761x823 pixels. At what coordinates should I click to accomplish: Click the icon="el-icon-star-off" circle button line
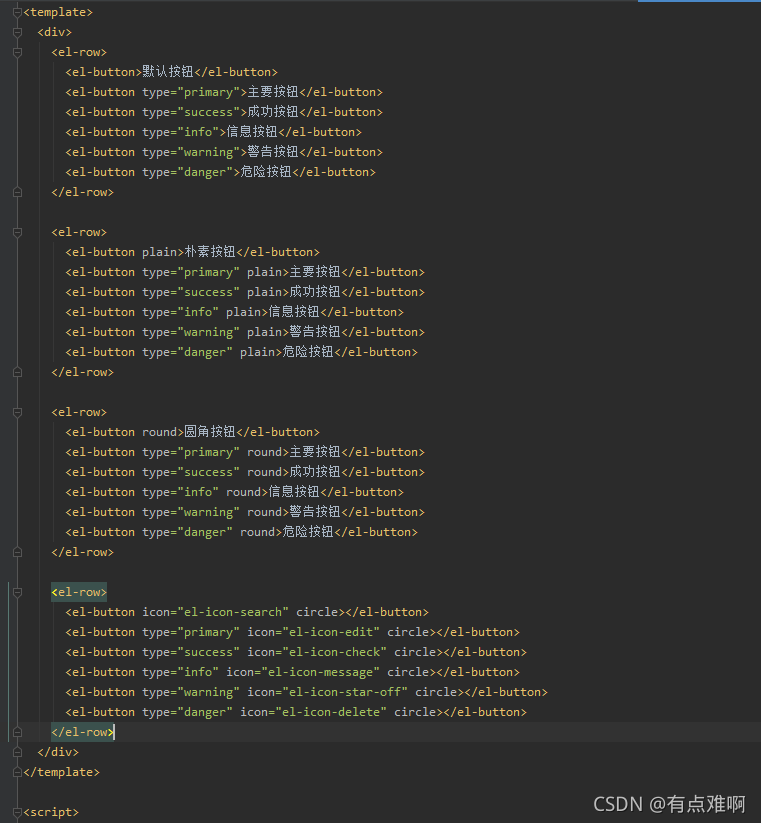[306, 692]
